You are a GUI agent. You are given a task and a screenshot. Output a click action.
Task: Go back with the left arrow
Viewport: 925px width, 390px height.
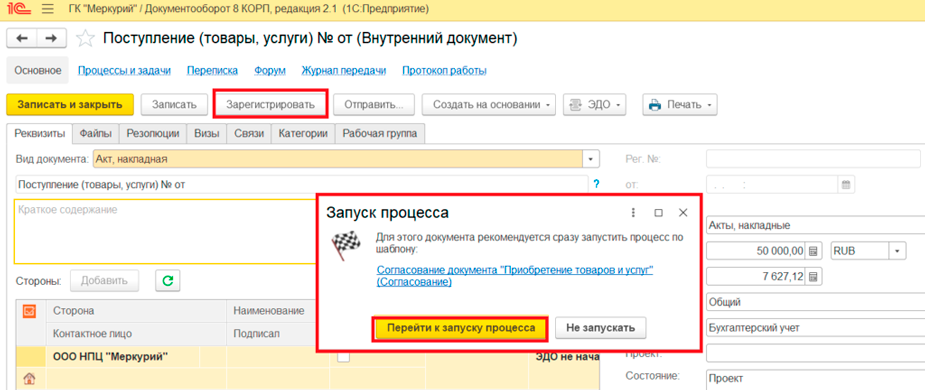pyautogui.click(x=22, y=39)
